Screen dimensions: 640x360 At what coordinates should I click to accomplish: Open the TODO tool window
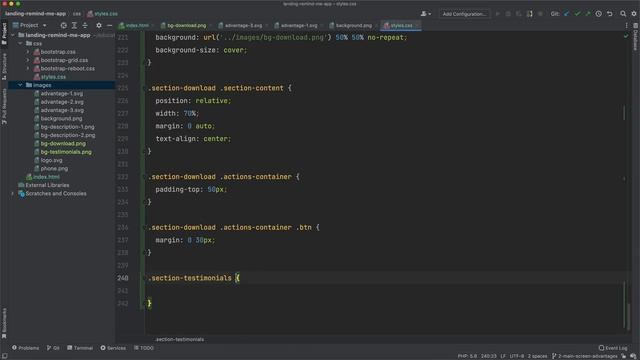(x=144, y=348)
